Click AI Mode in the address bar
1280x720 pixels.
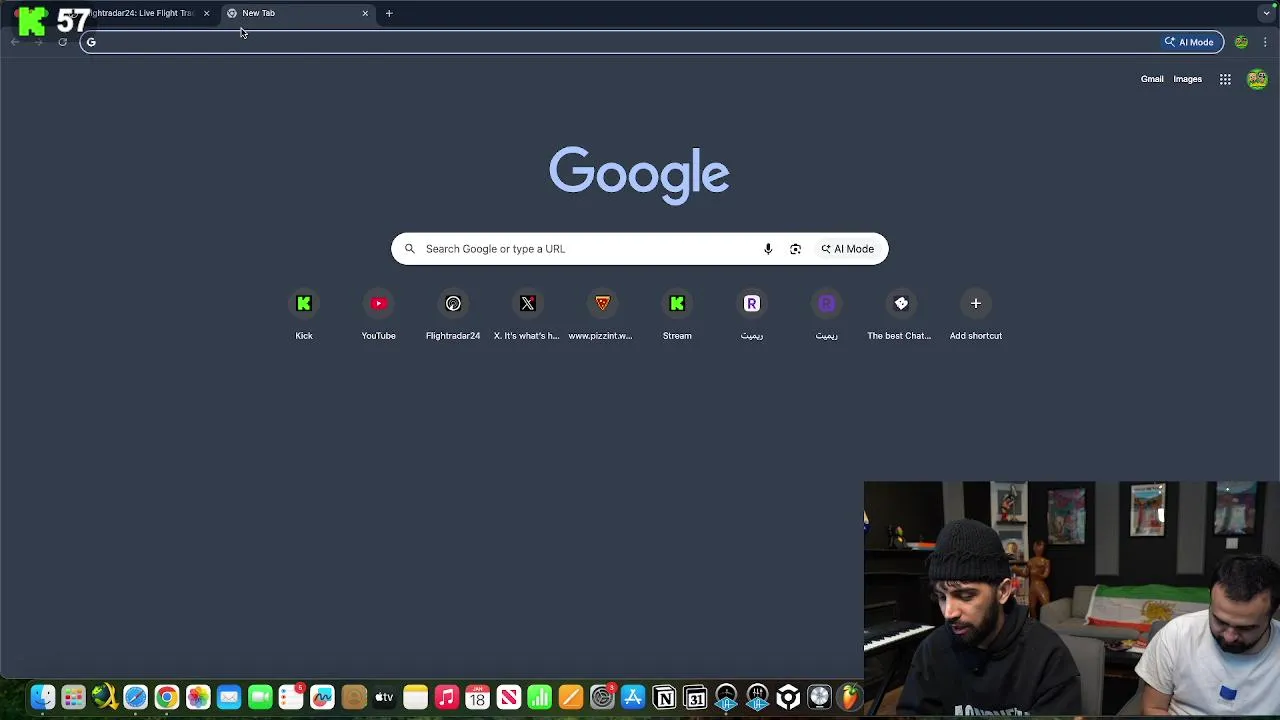click(1189, 42)
